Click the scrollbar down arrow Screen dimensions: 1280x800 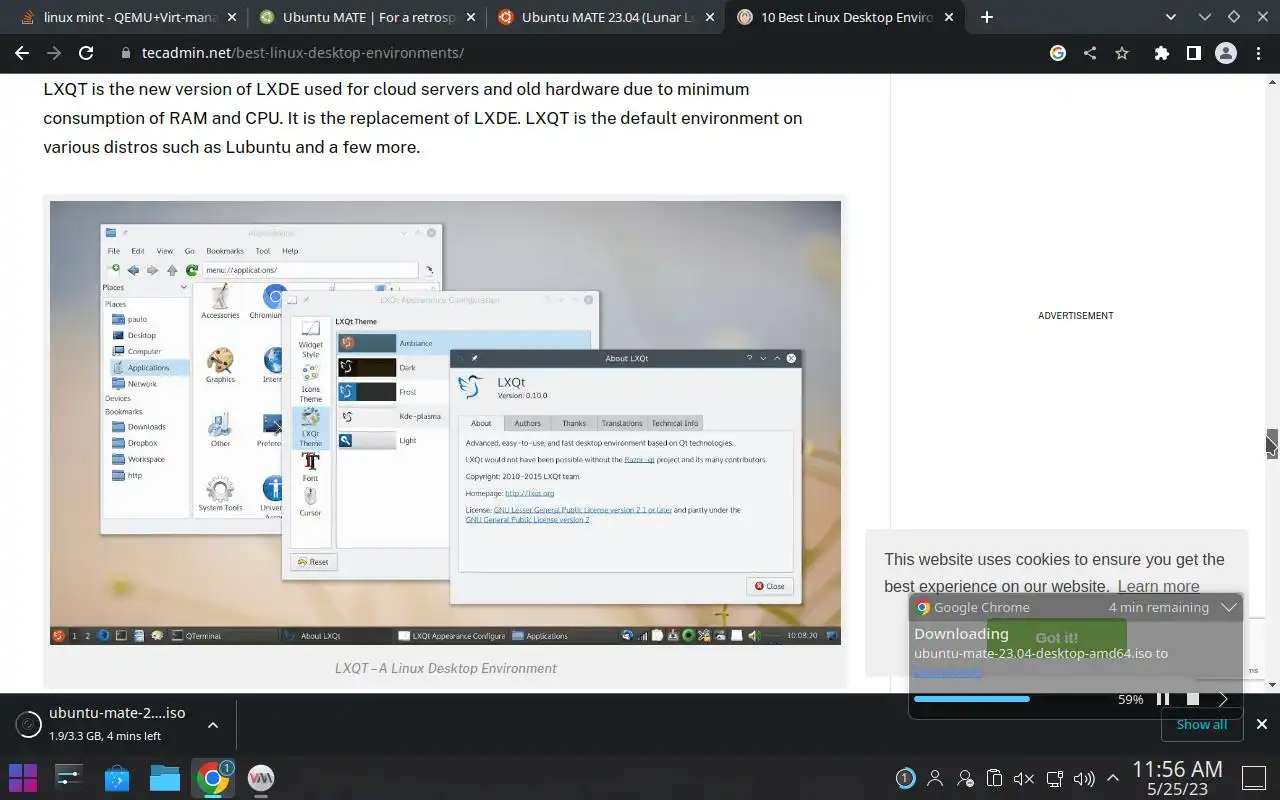(x=1272, y=685)
